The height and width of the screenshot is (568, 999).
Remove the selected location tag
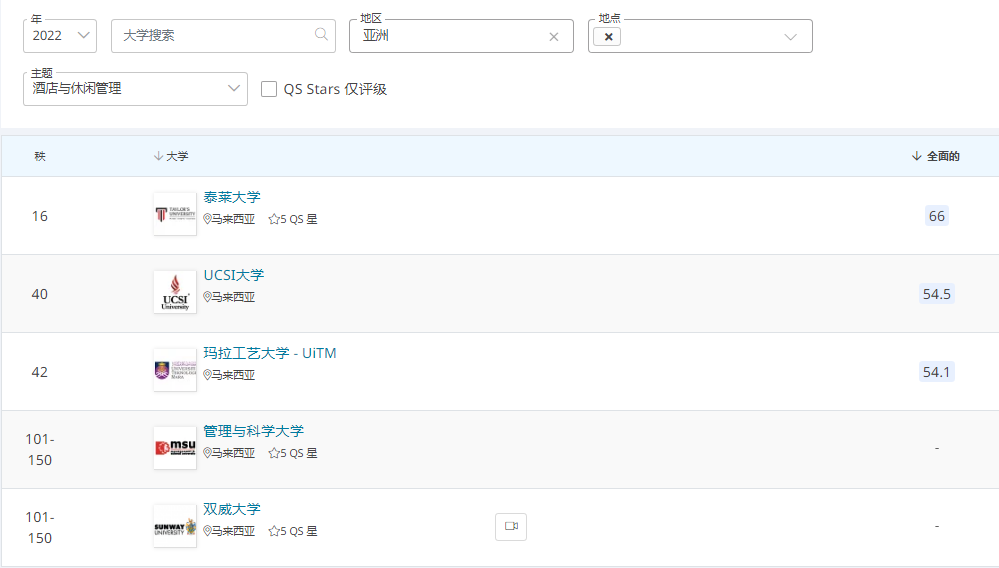608,37
